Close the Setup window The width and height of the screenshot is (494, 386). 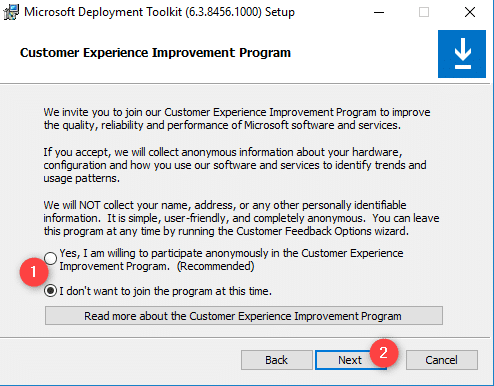470,12
